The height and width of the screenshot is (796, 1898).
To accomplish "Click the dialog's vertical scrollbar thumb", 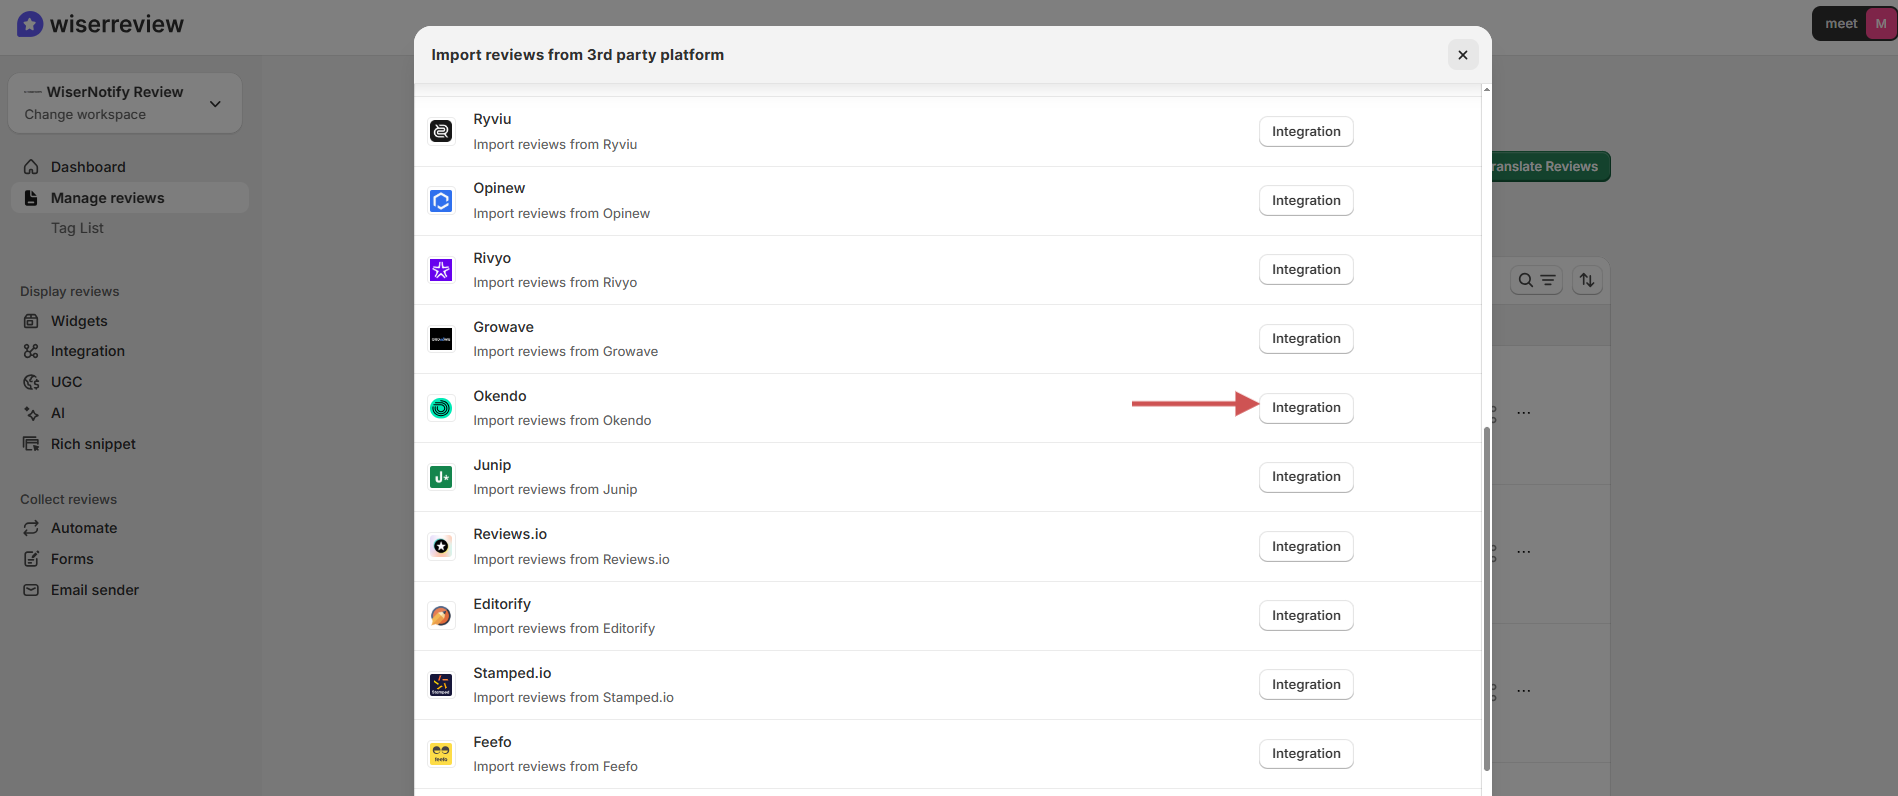I will [1486, 598].
